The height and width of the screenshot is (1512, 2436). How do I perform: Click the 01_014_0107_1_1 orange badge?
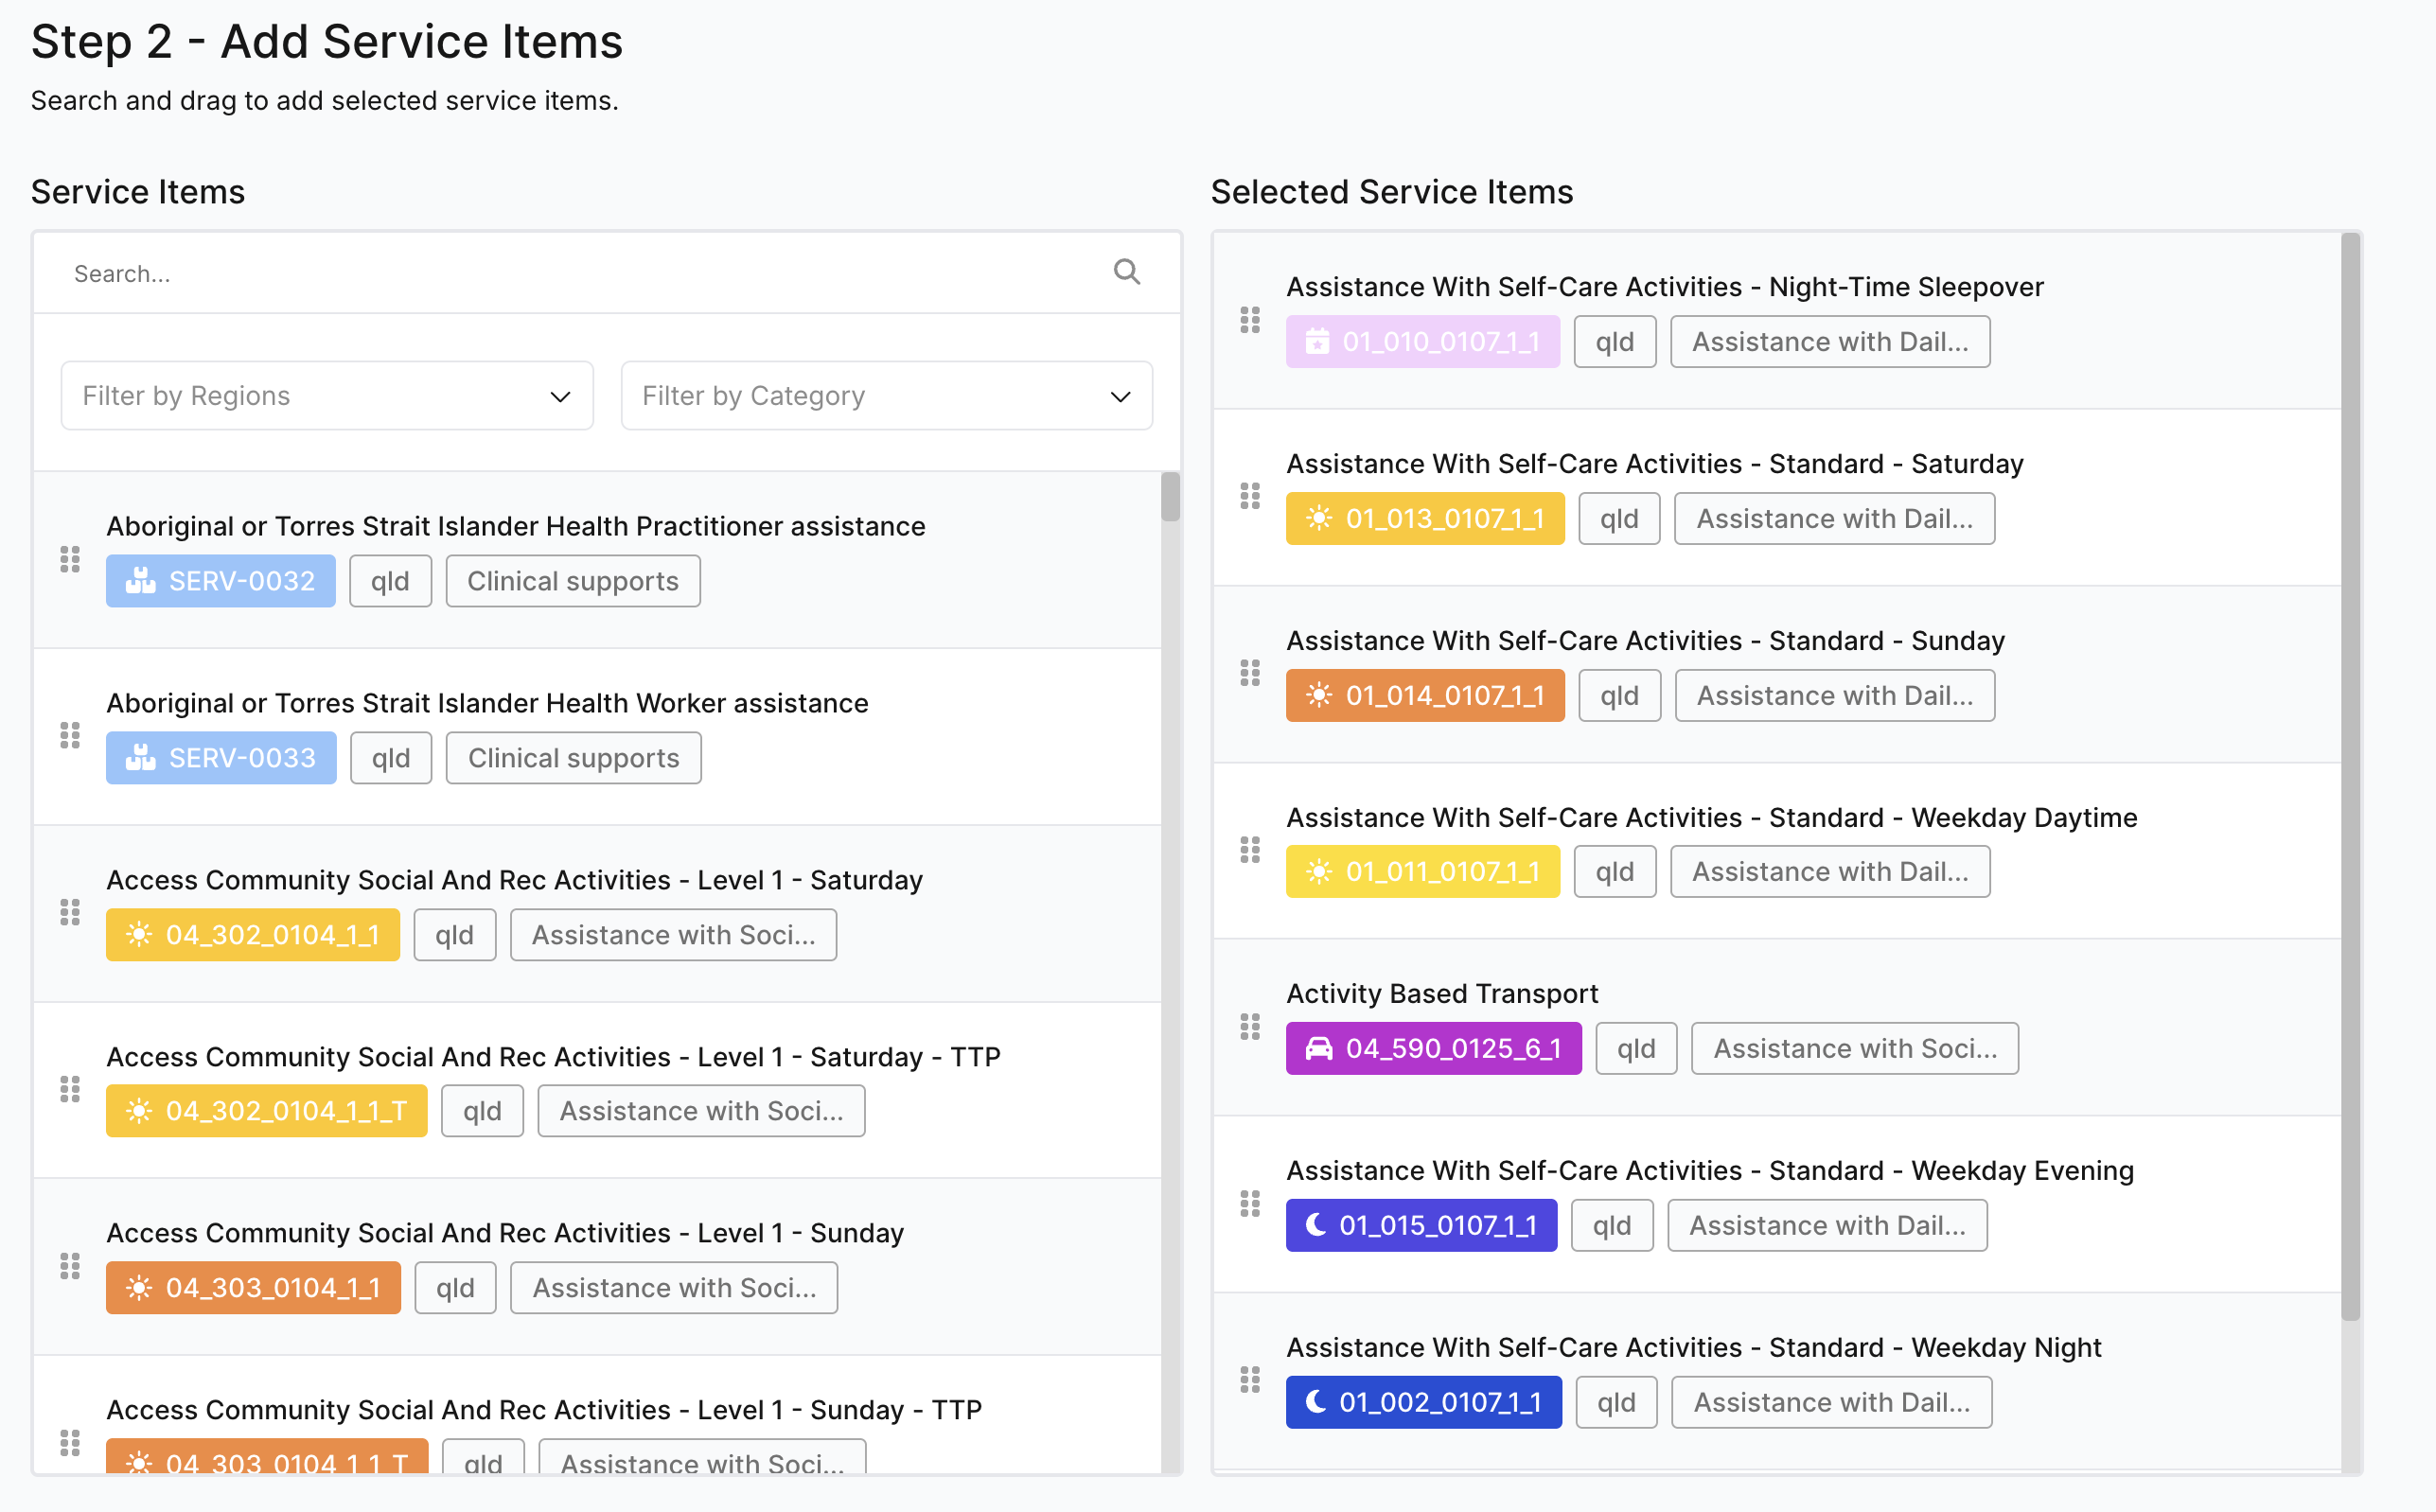tap(1425, 695)
